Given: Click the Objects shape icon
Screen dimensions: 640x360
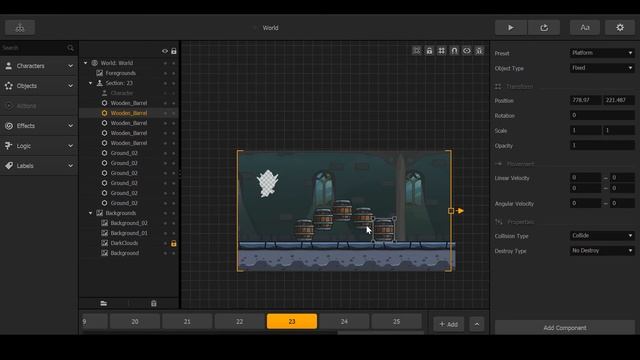Looking at the screenshot, I should 9,86.
